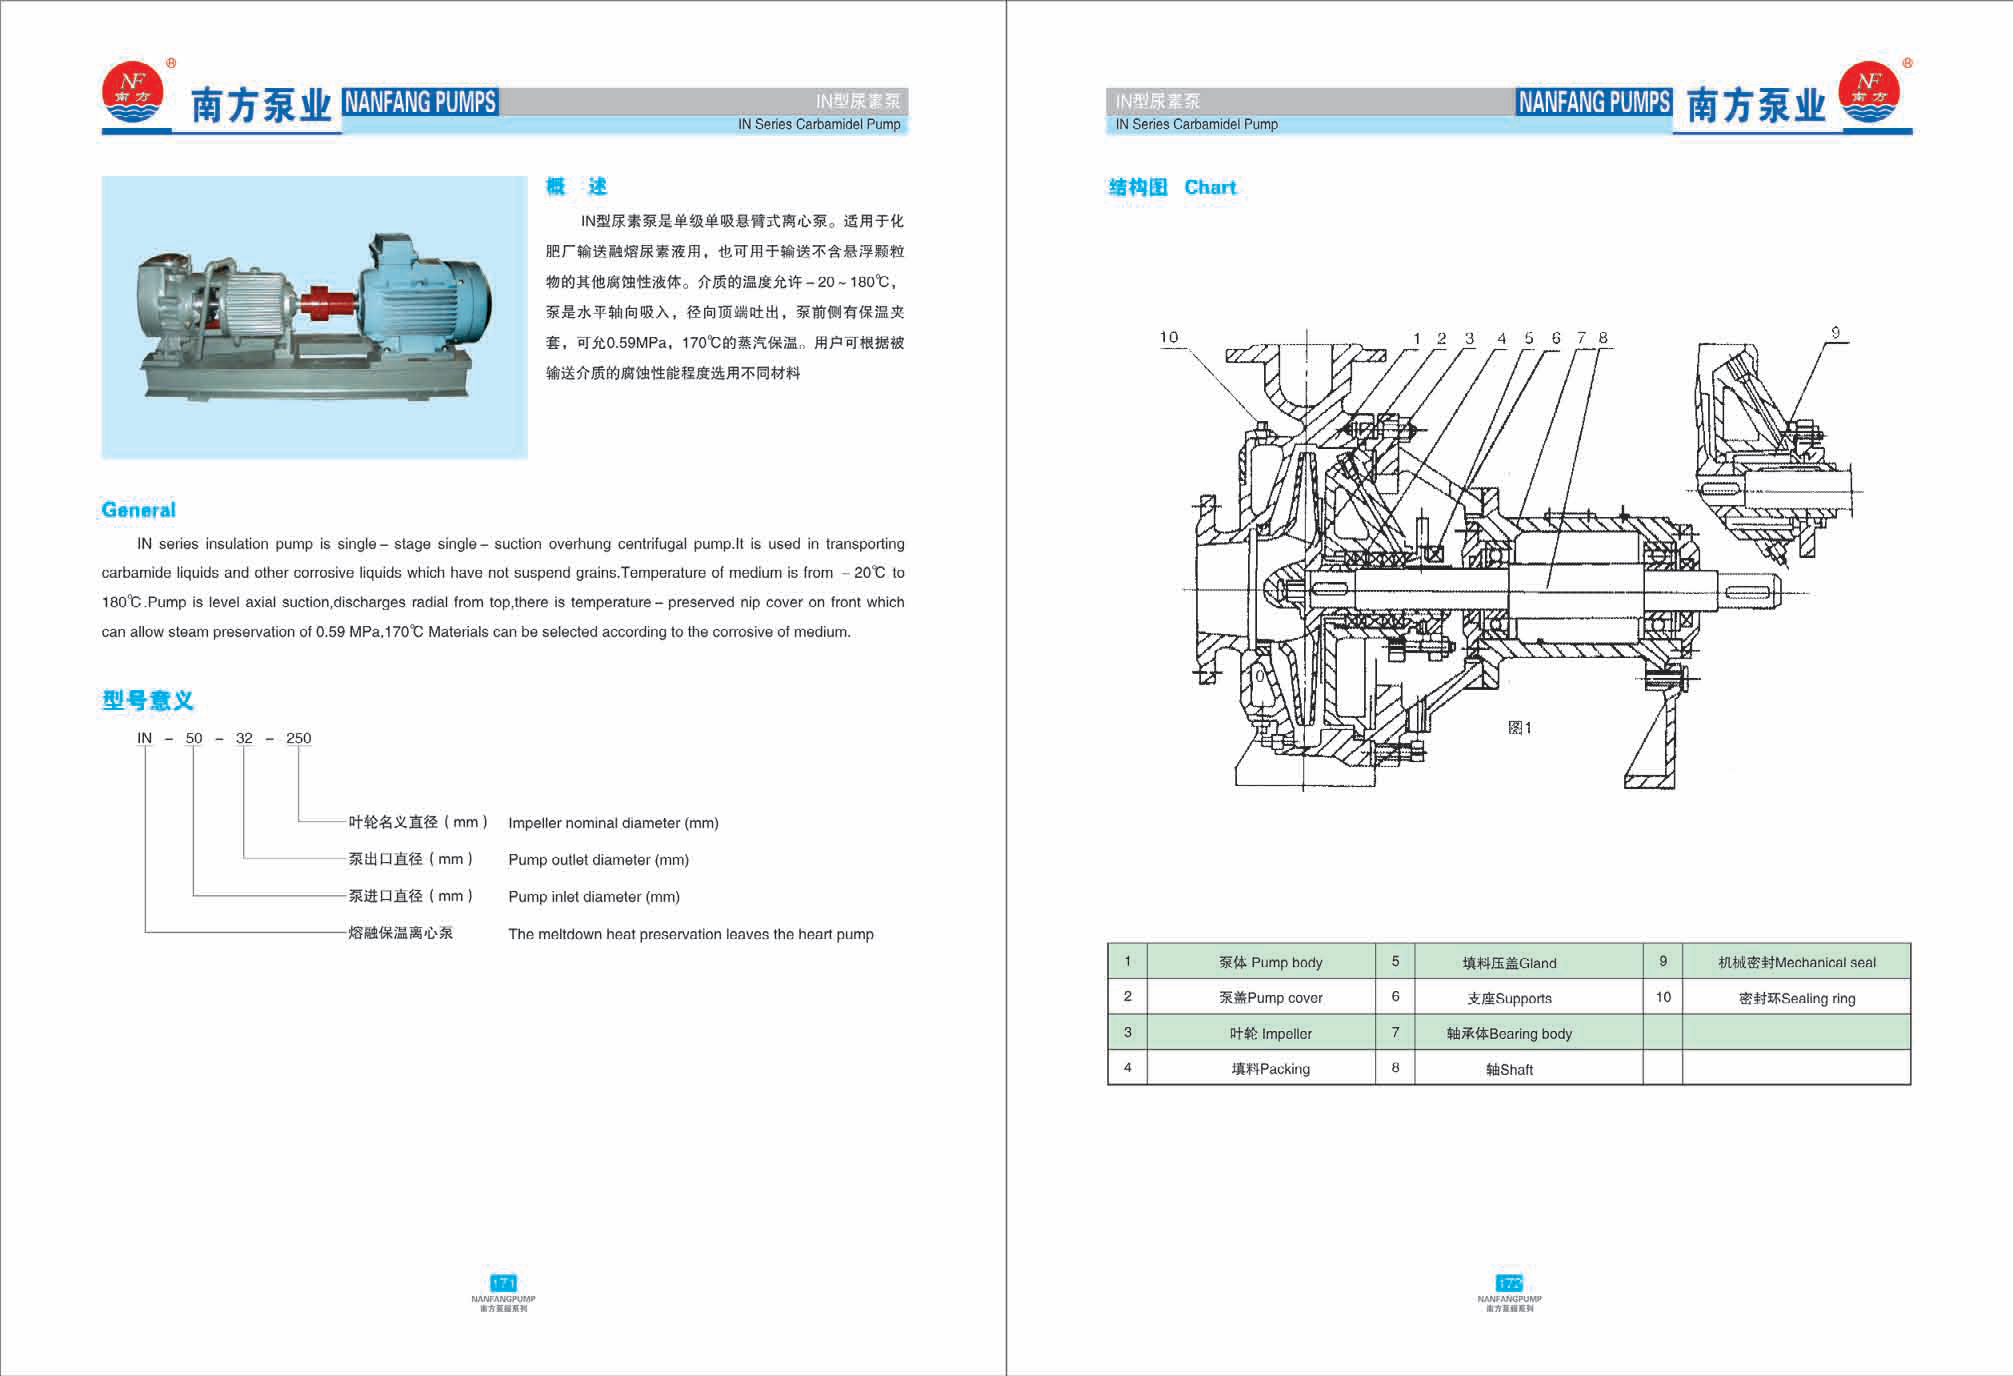The width and height of the screenshot is (2013, 1376).
Task: Click callout number 4 on the drawing
Action: [1501, 338]
